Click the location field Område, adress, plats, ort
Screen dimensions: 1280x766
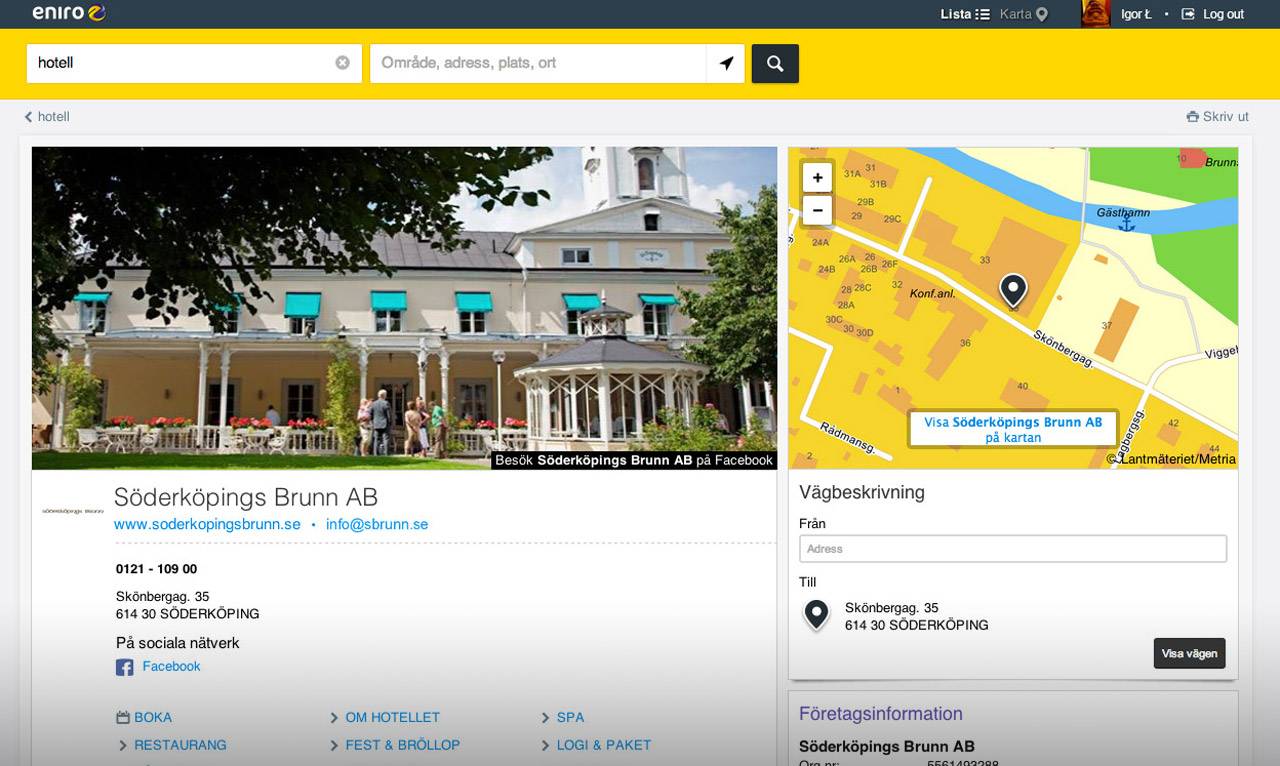(x=538, y=63)
